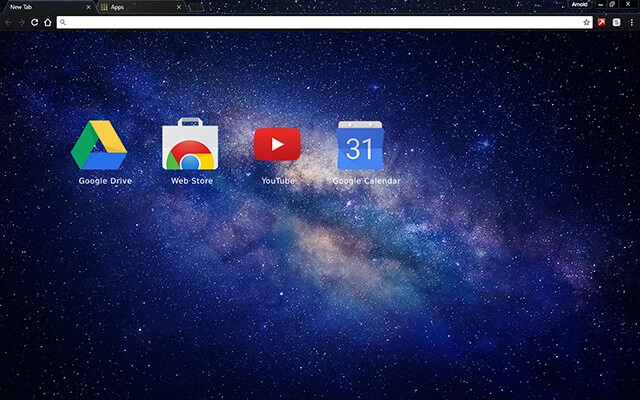640x400 pixels.
Task: Click the search magnifier in address bar
Action: 62,22
